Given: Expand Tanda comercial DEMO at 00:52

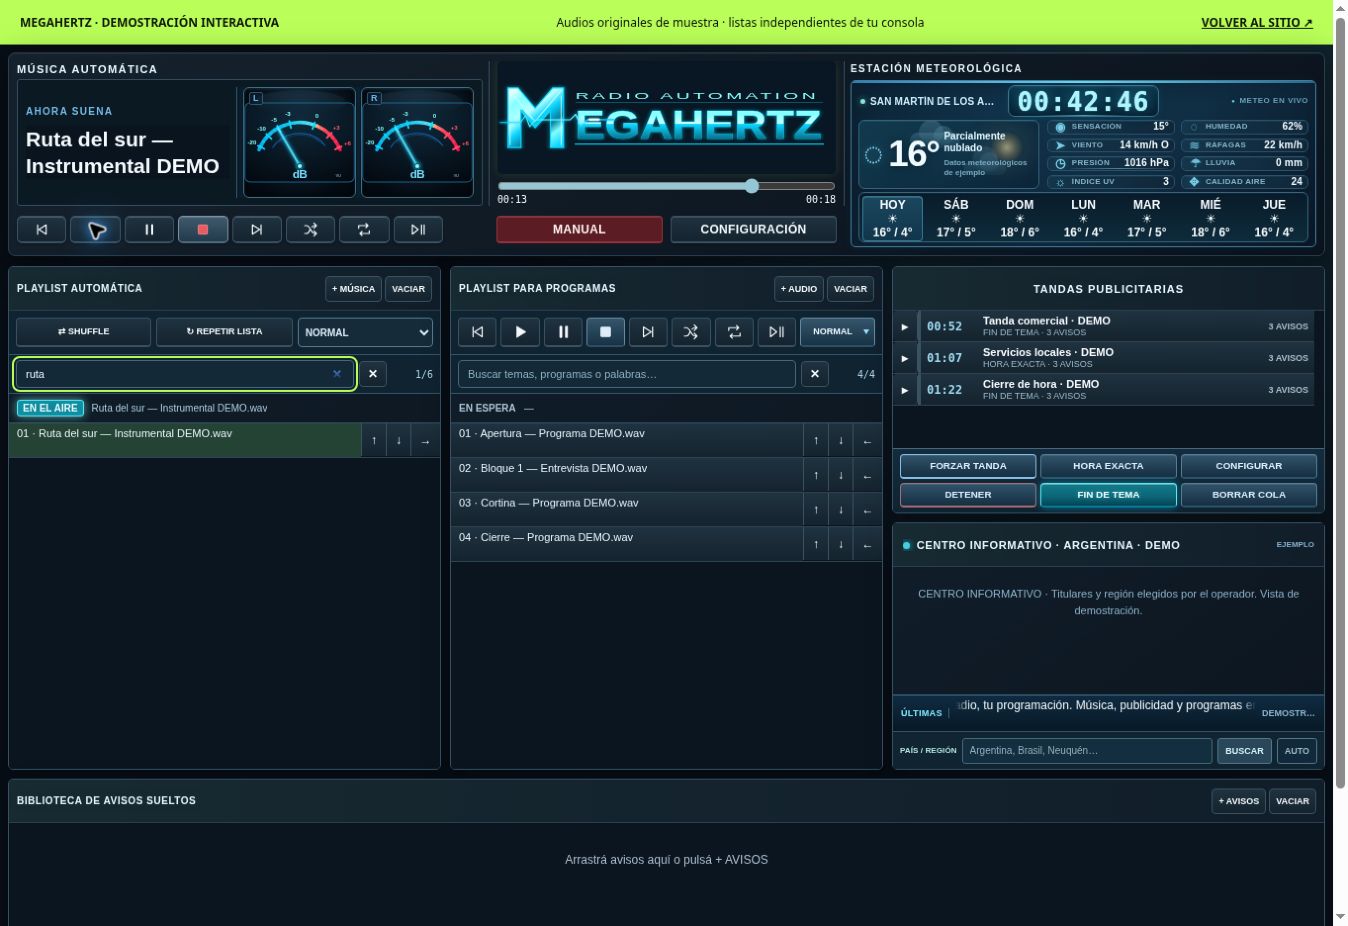Looking at the screenshot, I should pos(905,327).
